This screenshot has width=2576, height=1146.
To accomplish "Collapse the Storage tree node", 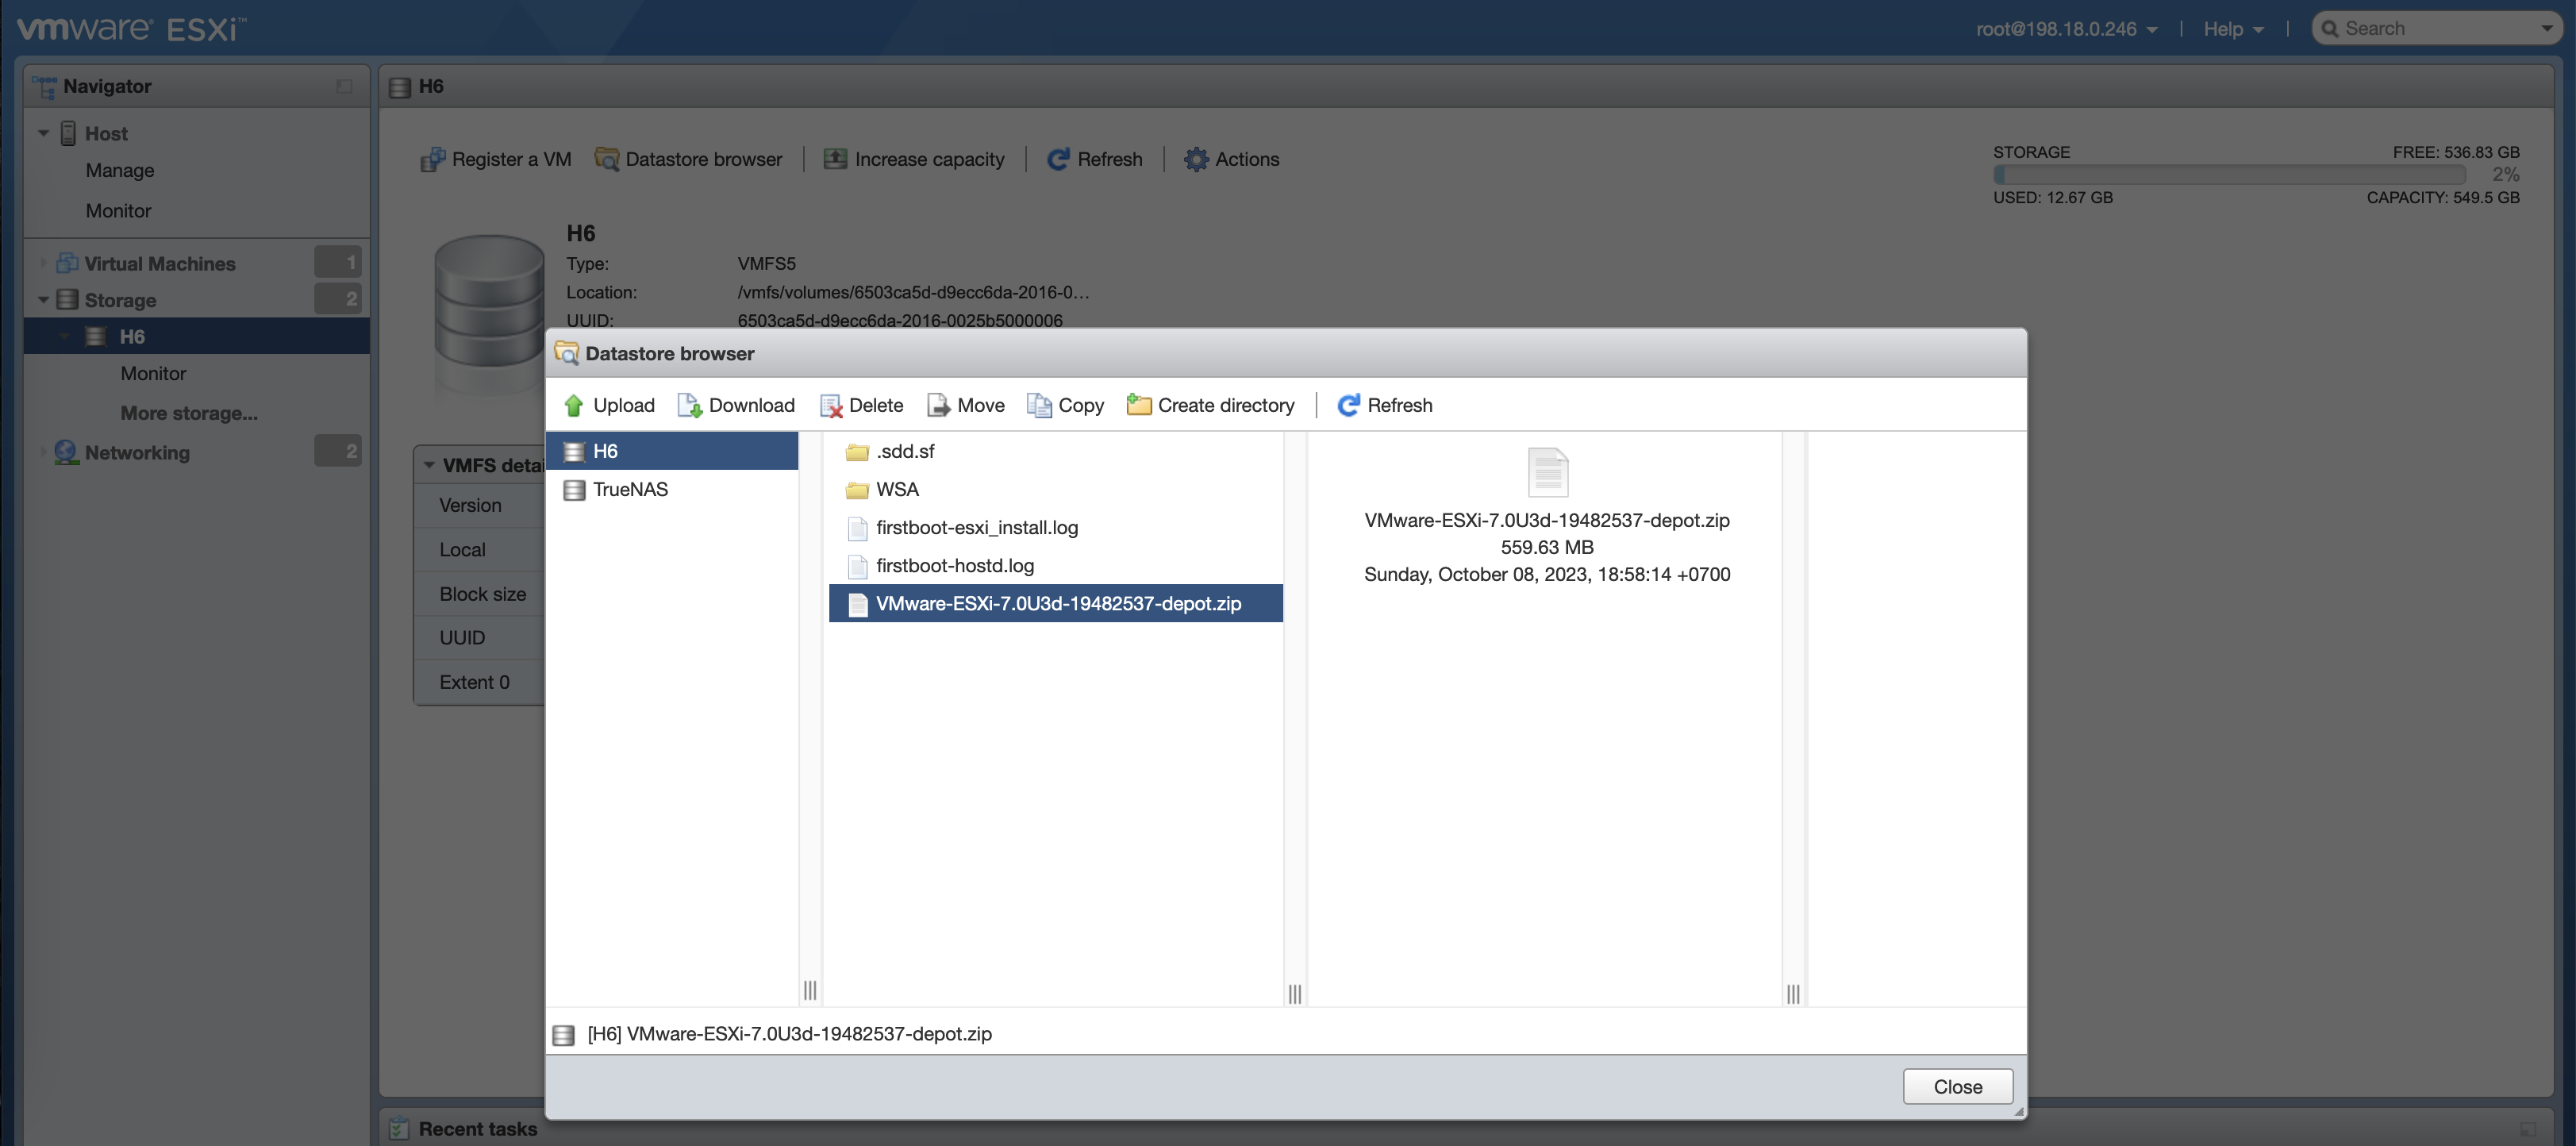I will (43, 300).
